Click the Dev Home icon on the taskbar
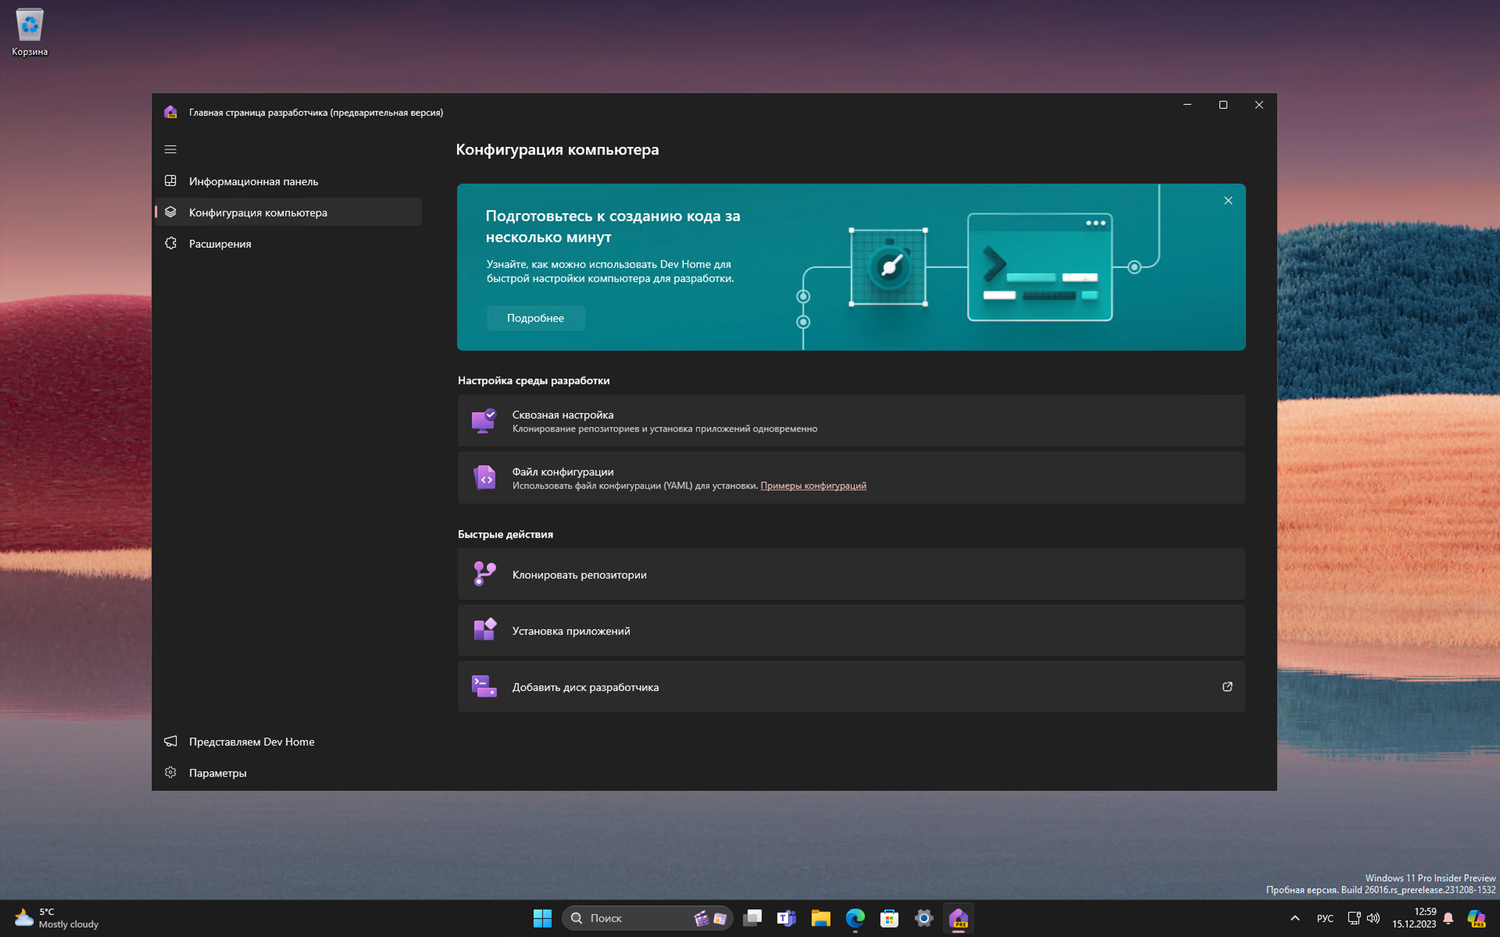The width and height of the screenshot is (1500, 937). [958, 918]
